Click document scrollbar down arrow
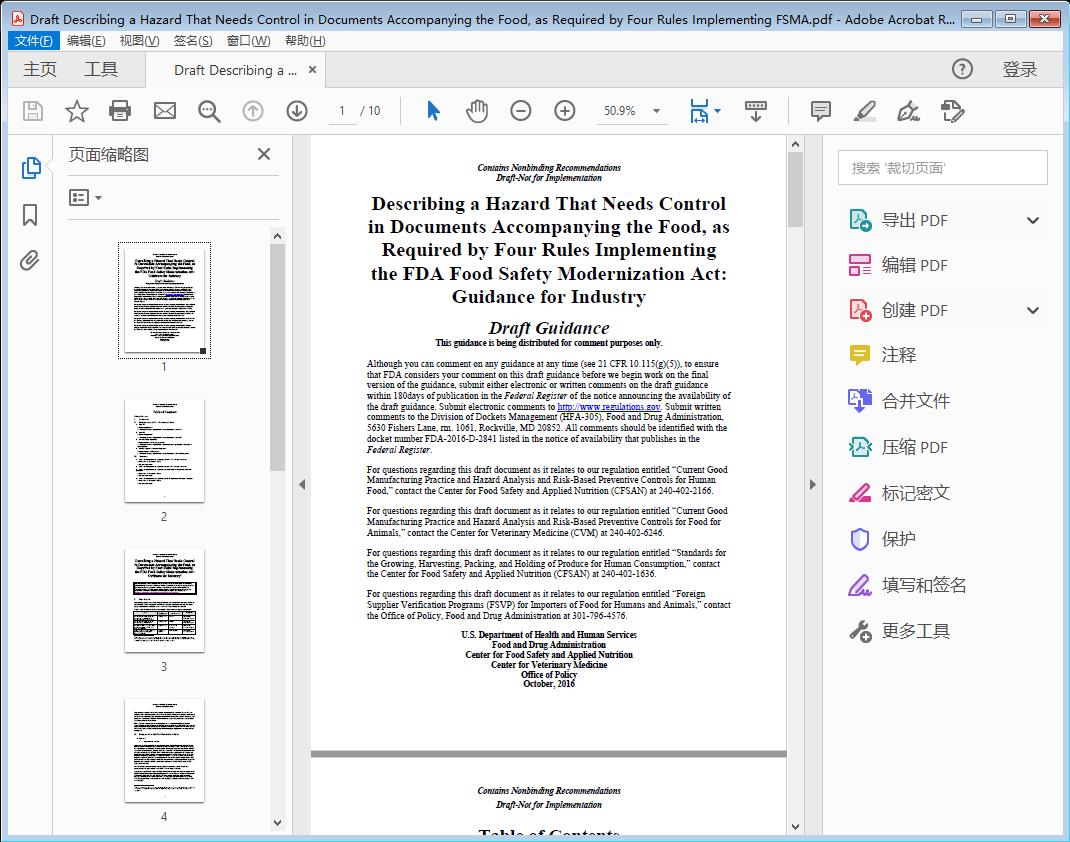Viewport: 1070px width, 842px height. [795, 826]
